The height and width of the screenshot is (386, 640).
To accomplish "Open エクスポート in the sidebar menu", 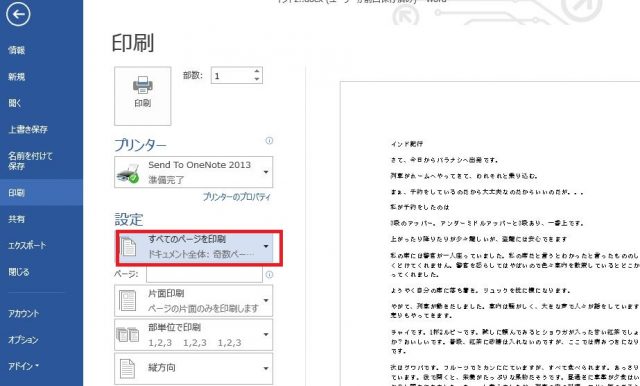I will tap(27, 246).
